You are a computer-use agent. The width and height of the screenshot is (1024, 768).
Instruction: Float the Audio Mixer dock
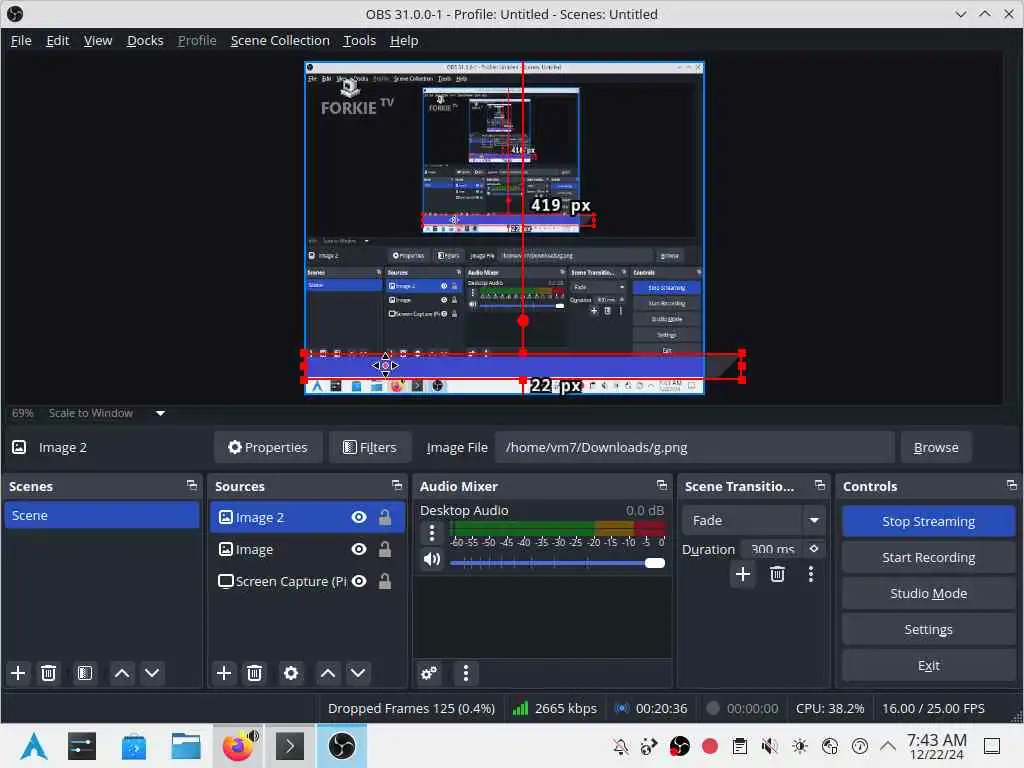pyautogui.click(x=662, y=485)
